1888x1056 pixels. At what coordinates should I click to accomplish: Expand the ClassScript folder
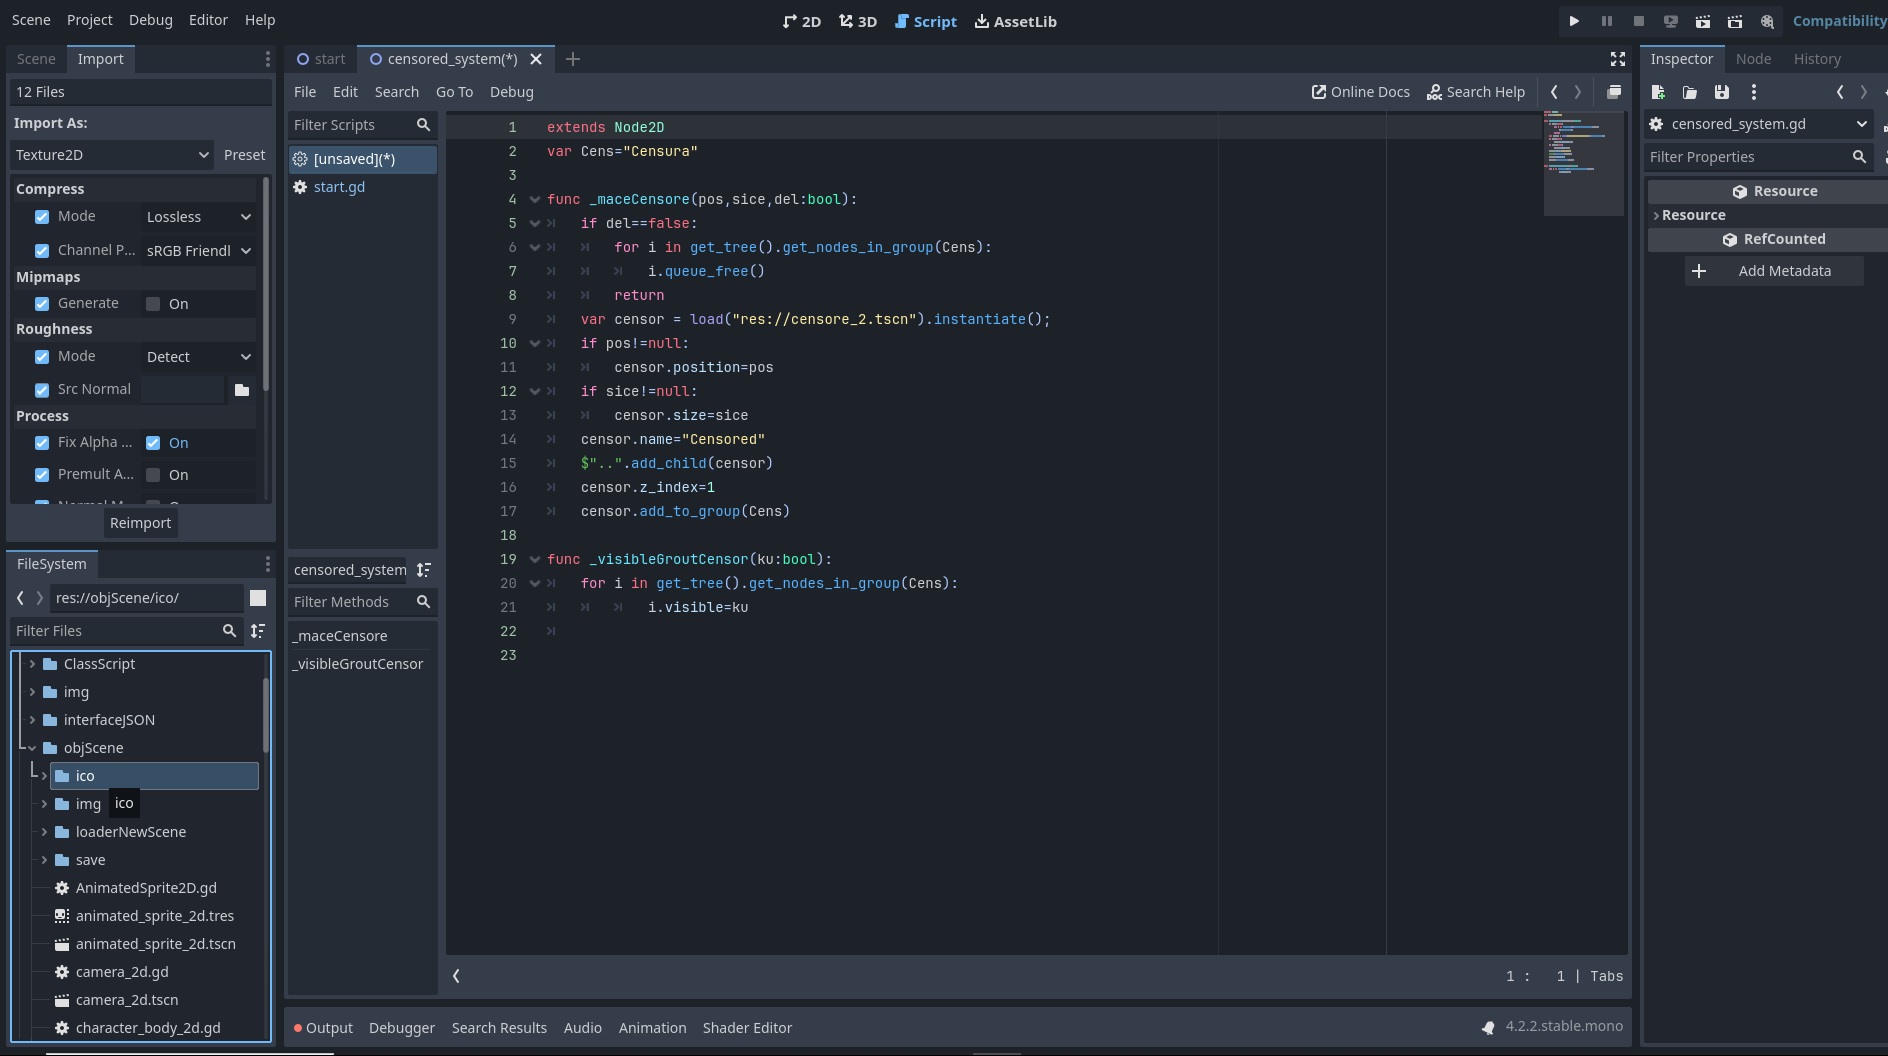point(32,664)
